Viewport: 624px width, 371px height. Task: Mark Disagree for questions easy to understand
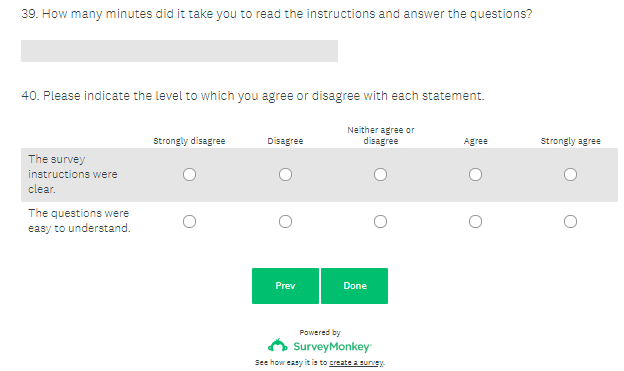285,221
